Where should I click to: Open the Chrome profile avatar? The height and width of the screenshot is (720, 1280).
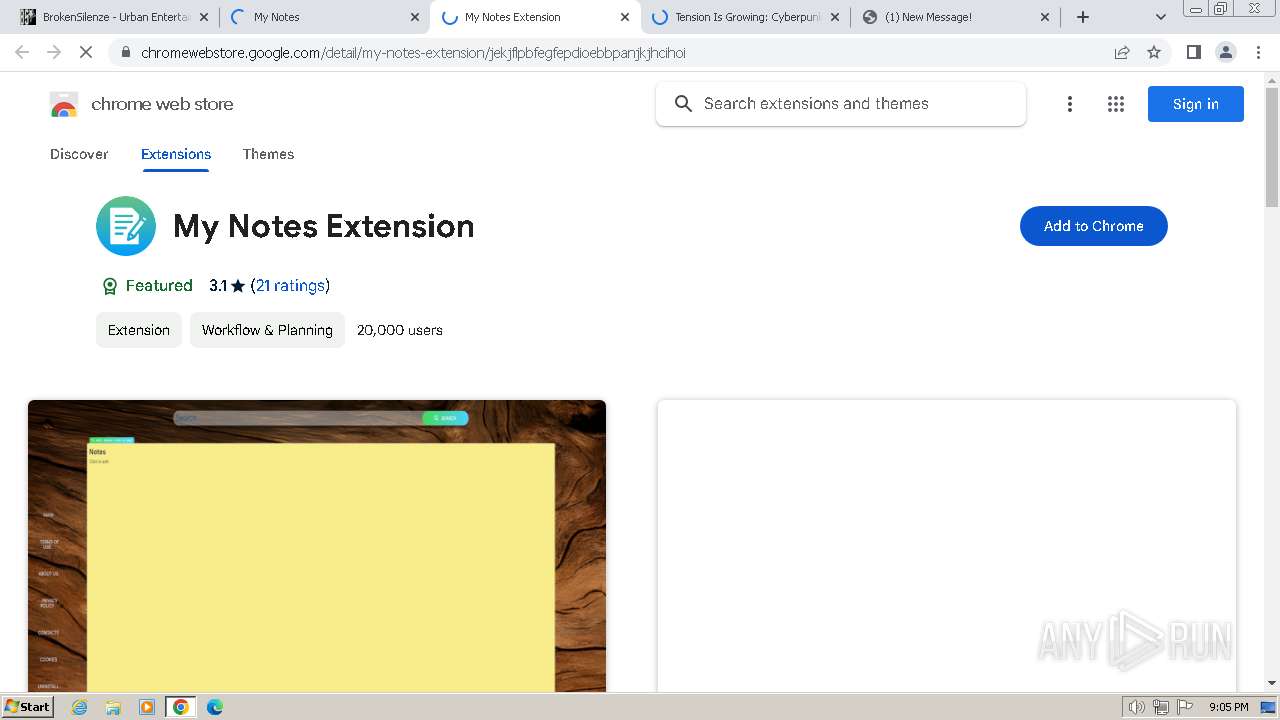[1225, 52]
